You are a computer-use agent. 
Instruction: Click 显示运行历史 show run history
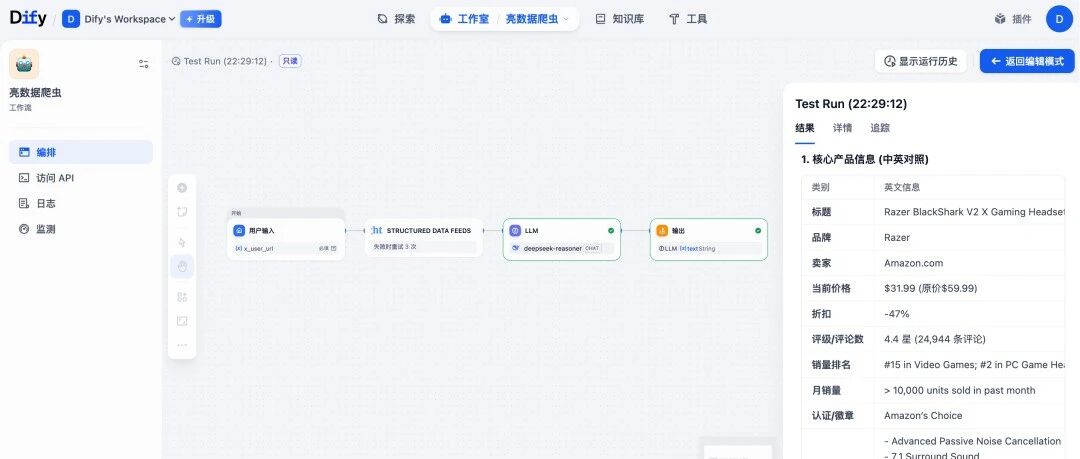click(x=921, y=61)
